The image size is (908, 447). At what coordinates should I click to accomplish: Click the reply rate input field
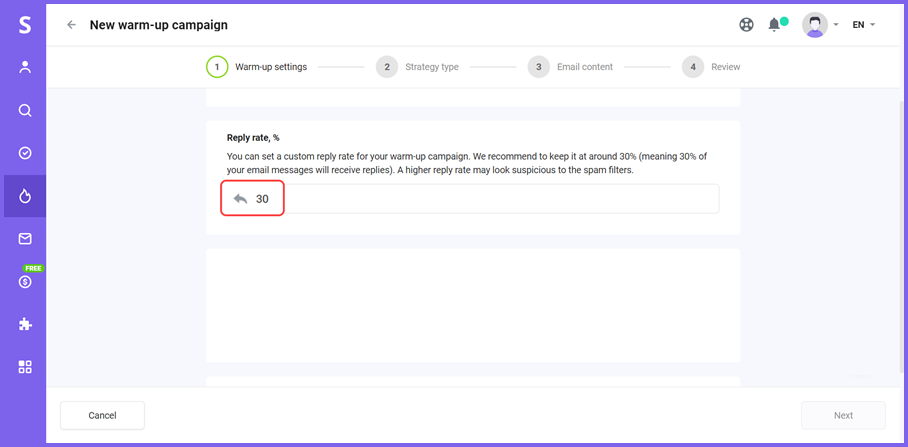click(471, 199)
